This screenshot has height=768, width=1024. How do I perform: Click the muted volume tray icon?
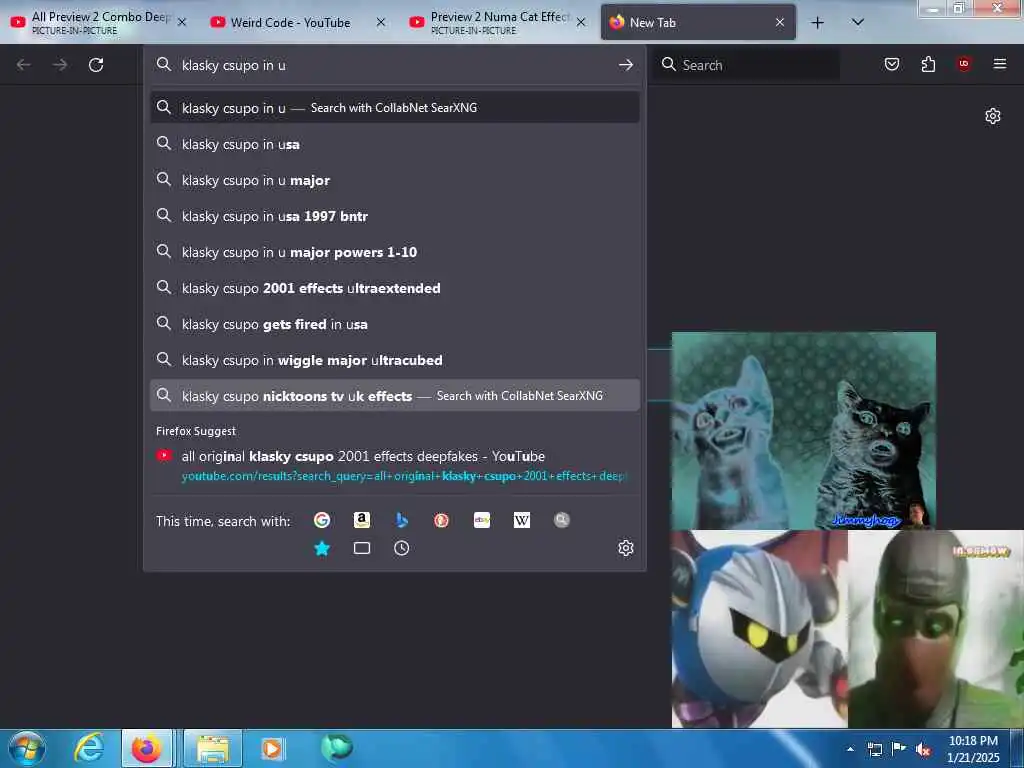[x=923, y=749]
